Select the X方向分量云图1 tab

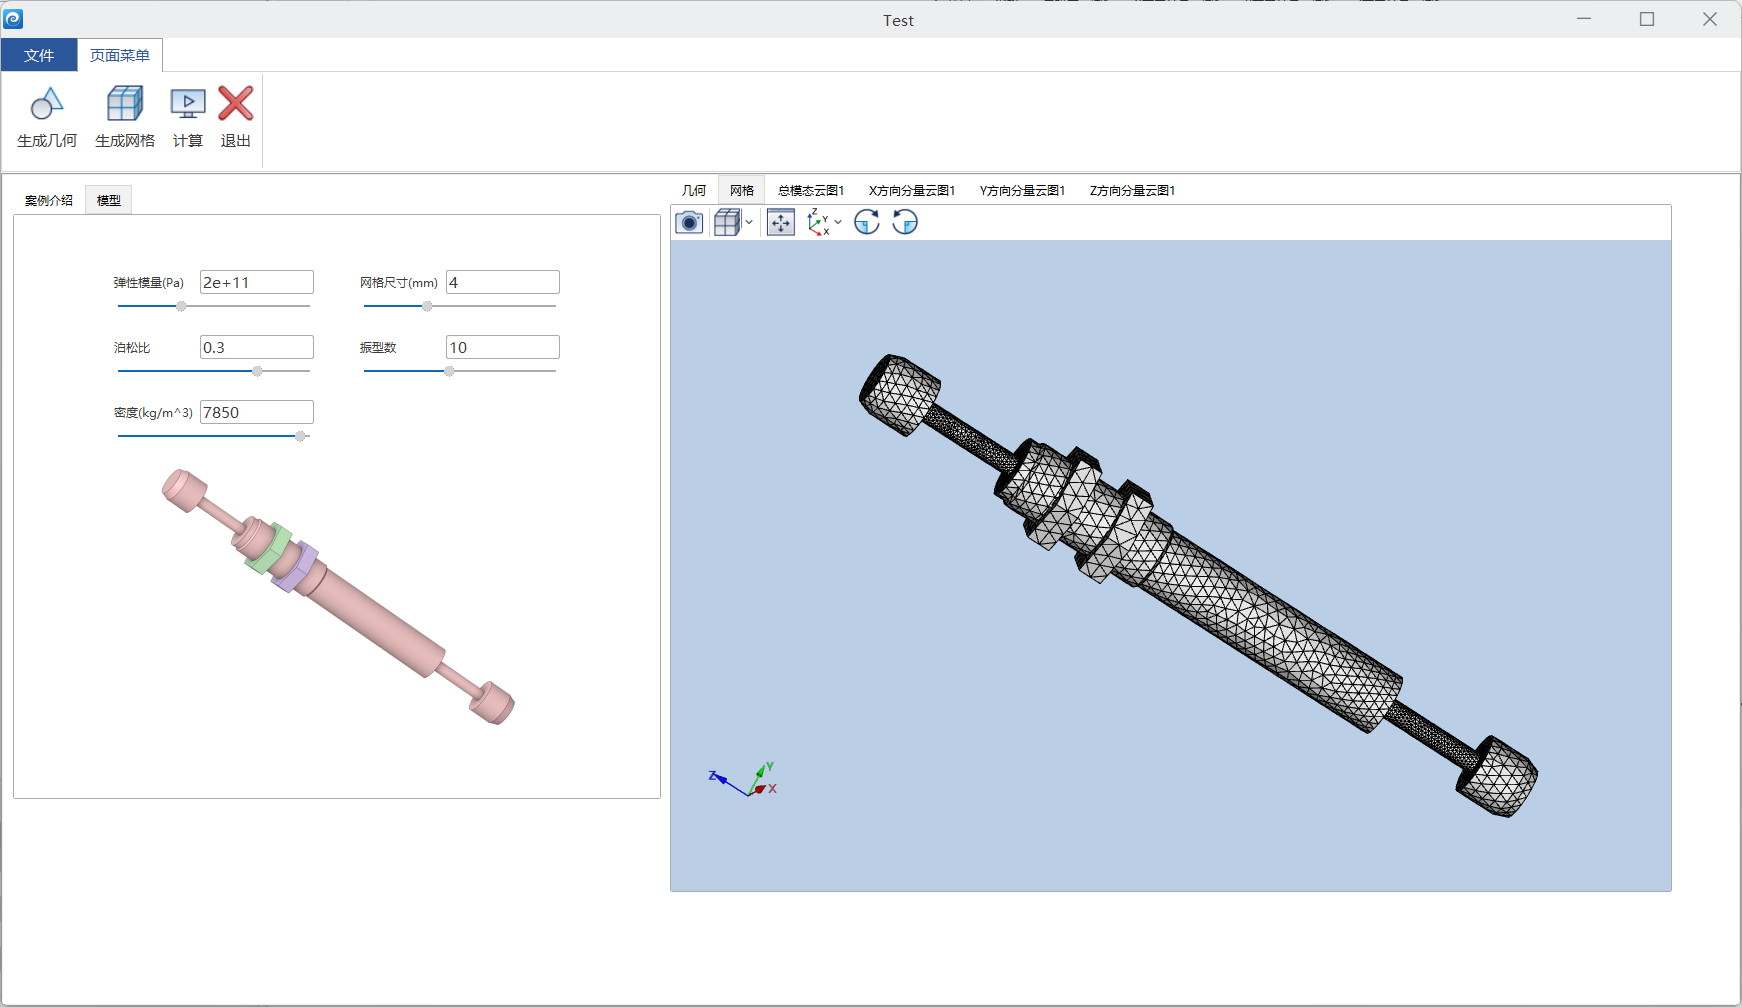(x=912, y=190)
